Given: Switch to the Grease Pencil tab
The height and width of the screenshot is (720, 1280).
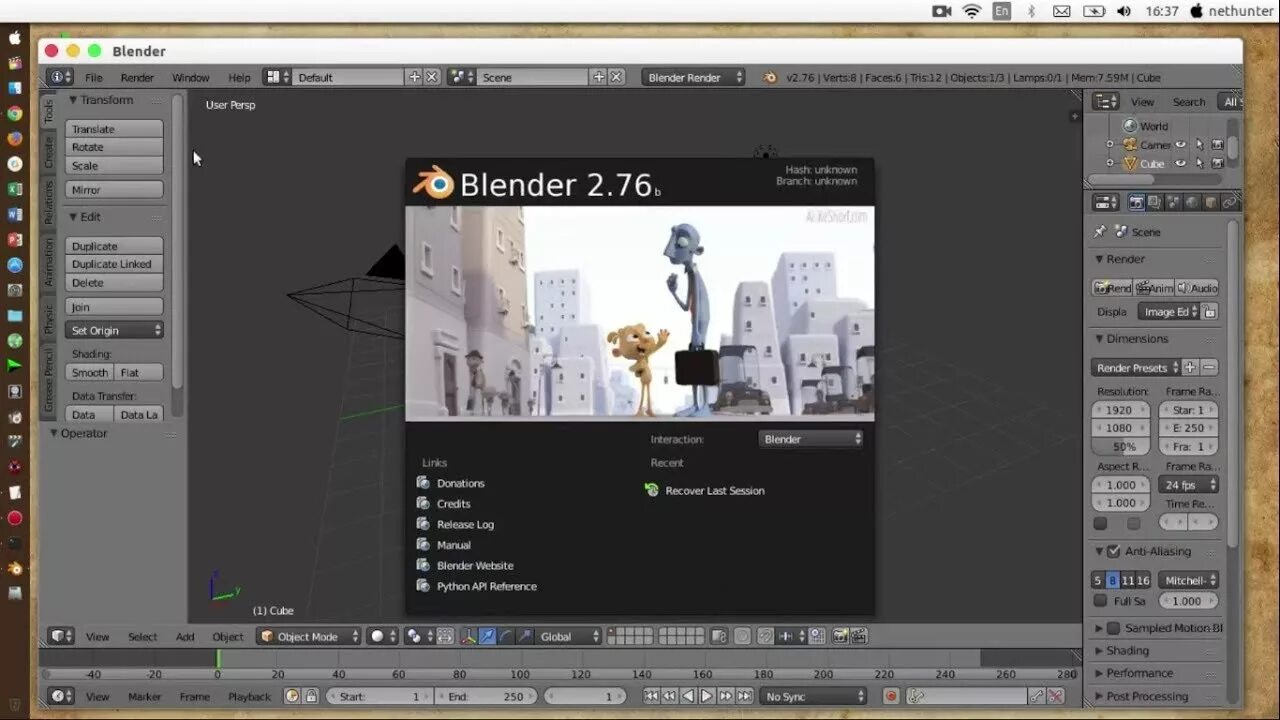Looking at the screenshot, I should tap(48, 380).
